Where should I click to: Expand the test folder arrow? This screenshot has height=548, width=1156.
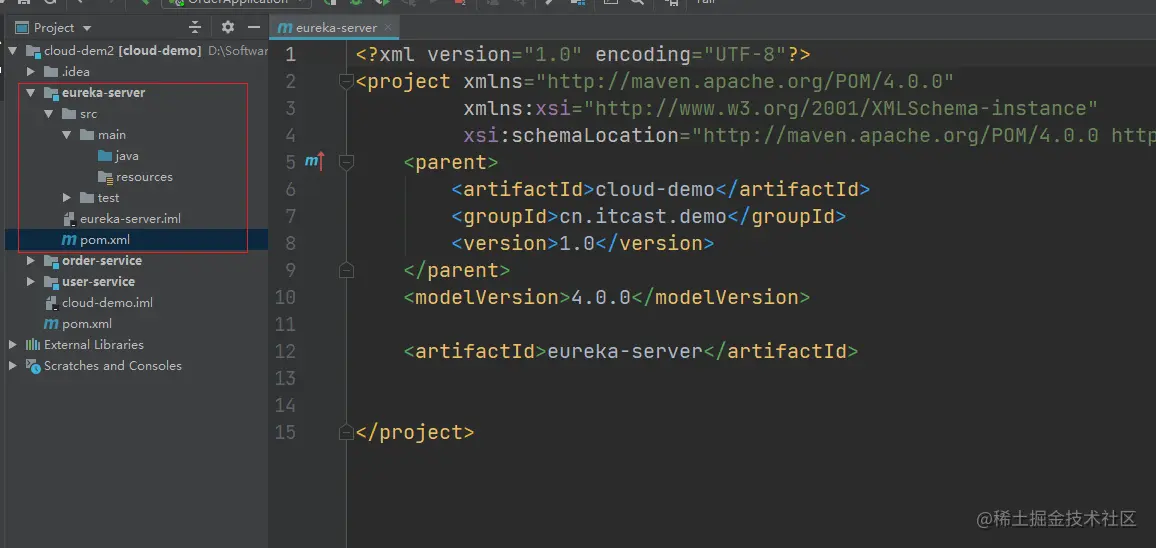(x=66, y=198)
